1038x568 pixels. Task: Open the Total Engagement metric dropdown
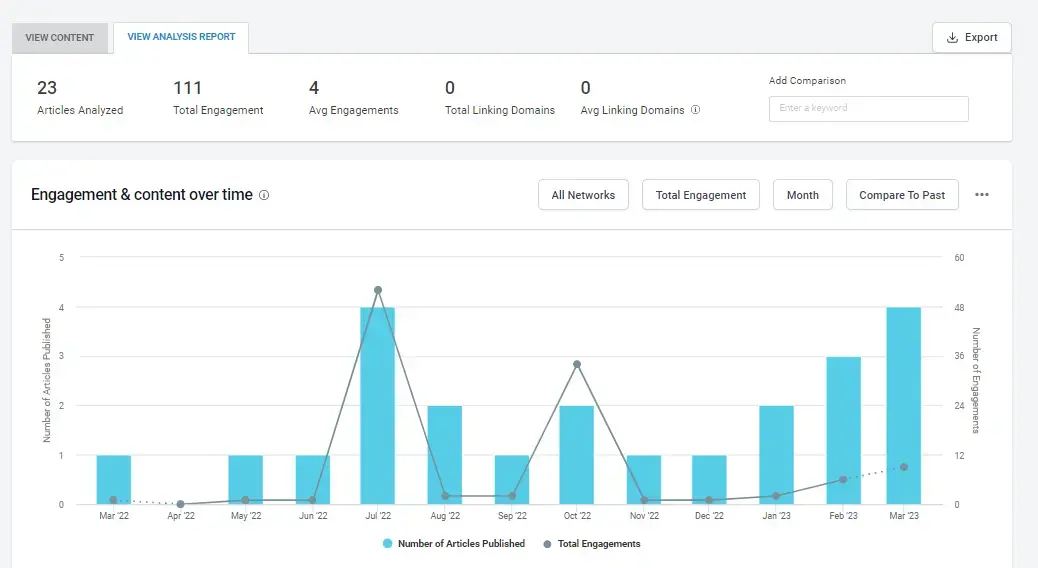(x=700, y=195)
